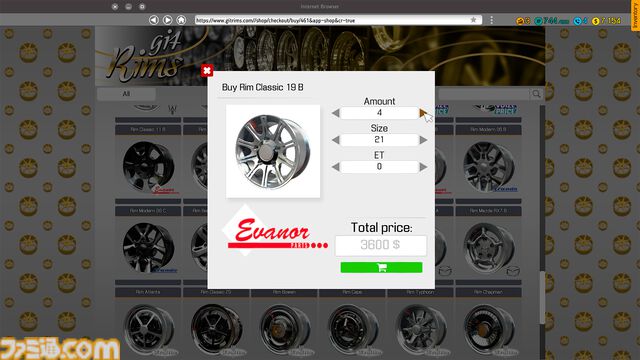The height and width of the screenshot is (360, 640).
Task: Click the shop page scrollbar handle
Action: pos(542,297)
